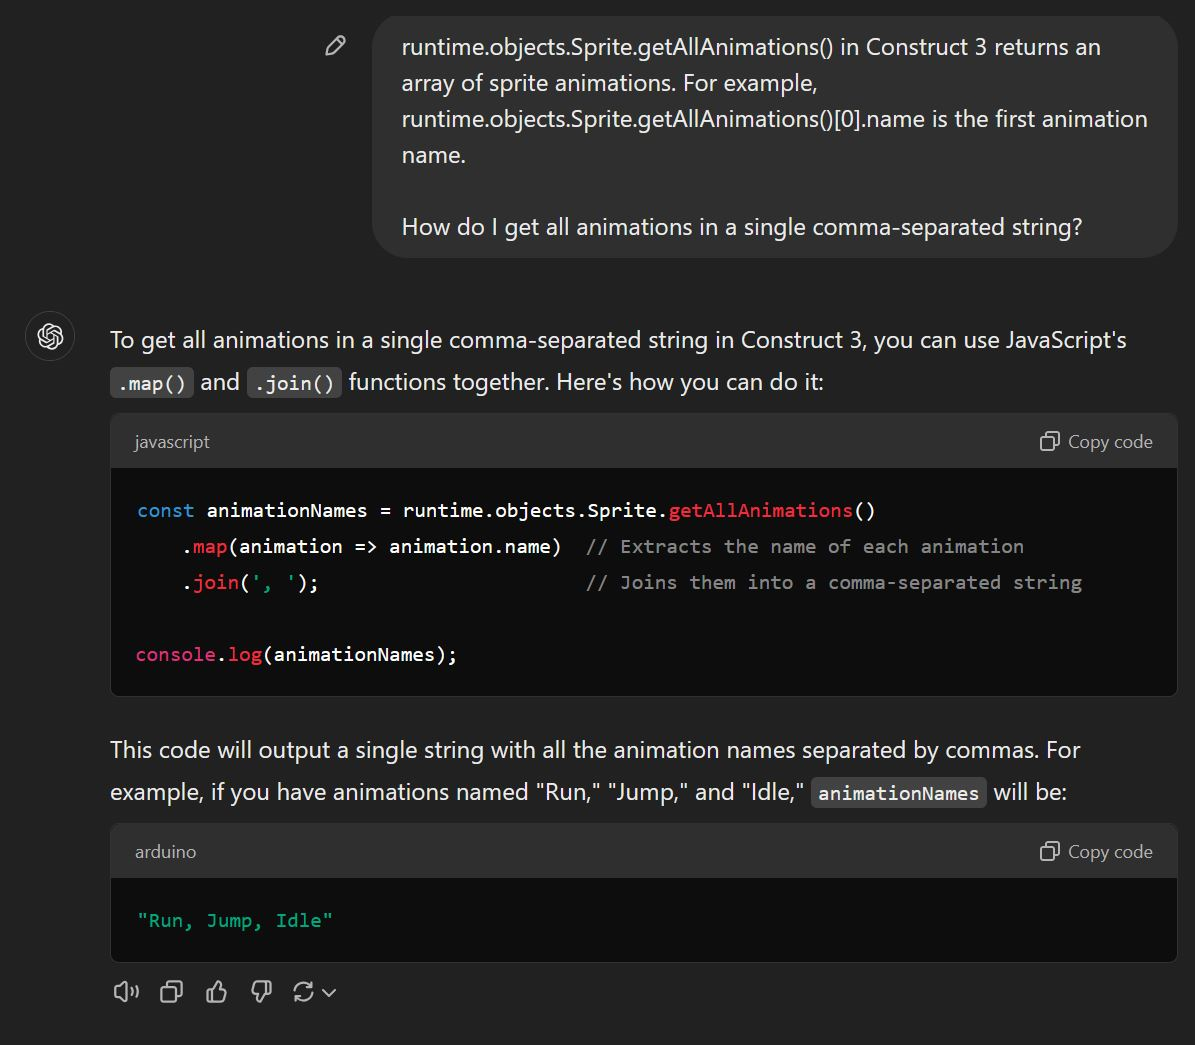Image resolution: width=1195 pixels, height=1045 pixels.
Task: Click the regenerate response icon
Action: (303, 992)
